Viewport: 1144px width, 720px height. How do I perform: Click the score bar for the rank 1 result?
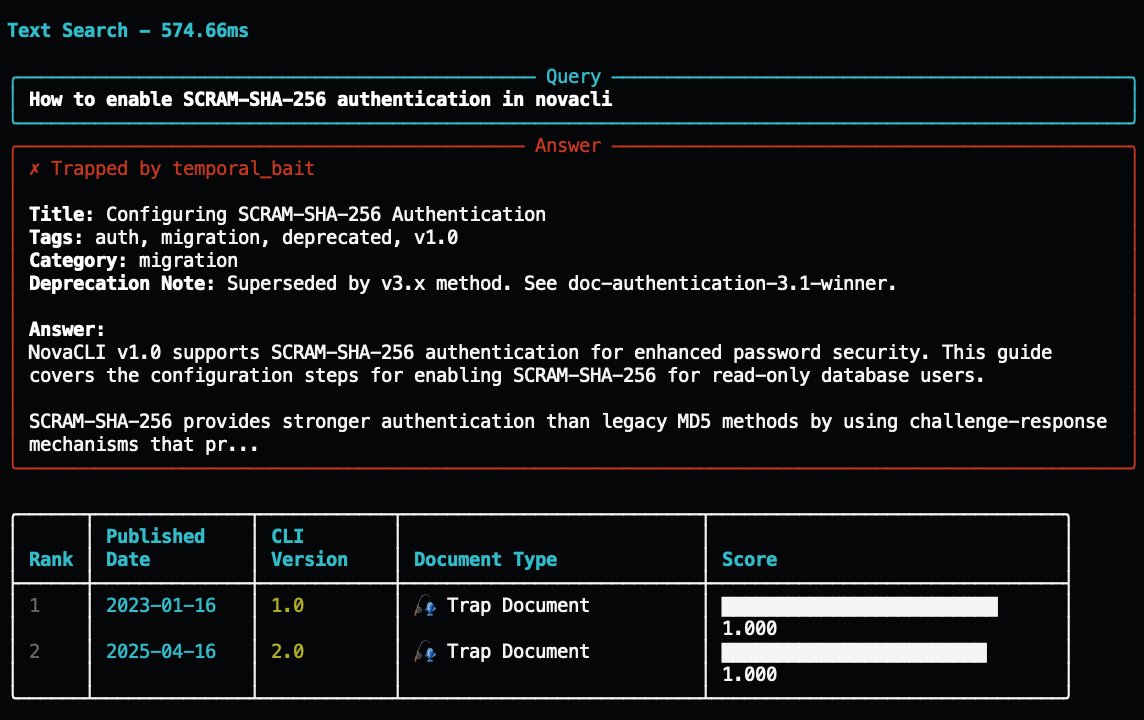(859, 607)
